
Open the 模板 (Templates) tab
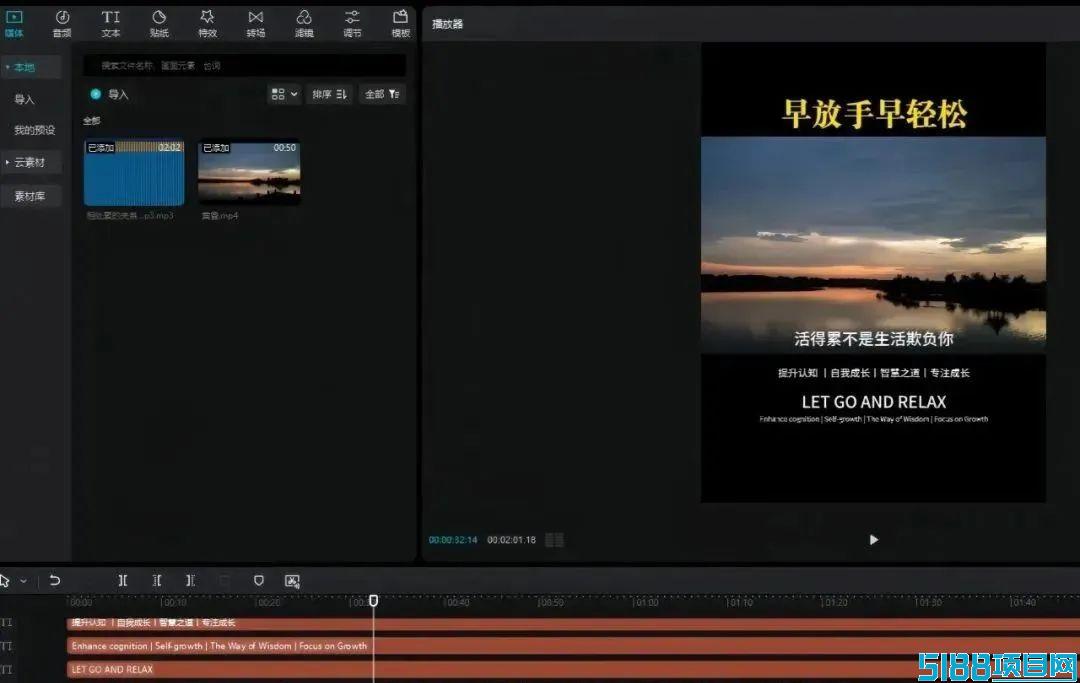point(400,23)
